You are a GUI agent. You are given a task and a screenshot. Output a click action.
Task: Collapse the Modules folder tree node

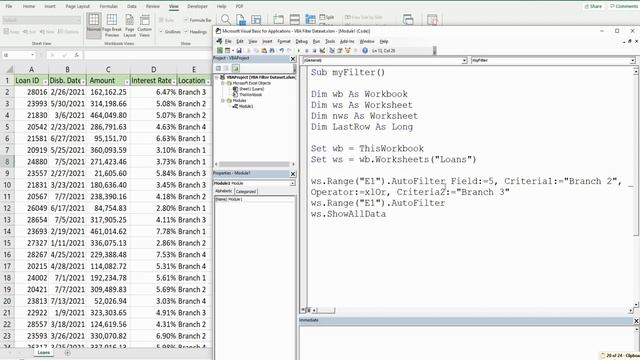point(223,100)
